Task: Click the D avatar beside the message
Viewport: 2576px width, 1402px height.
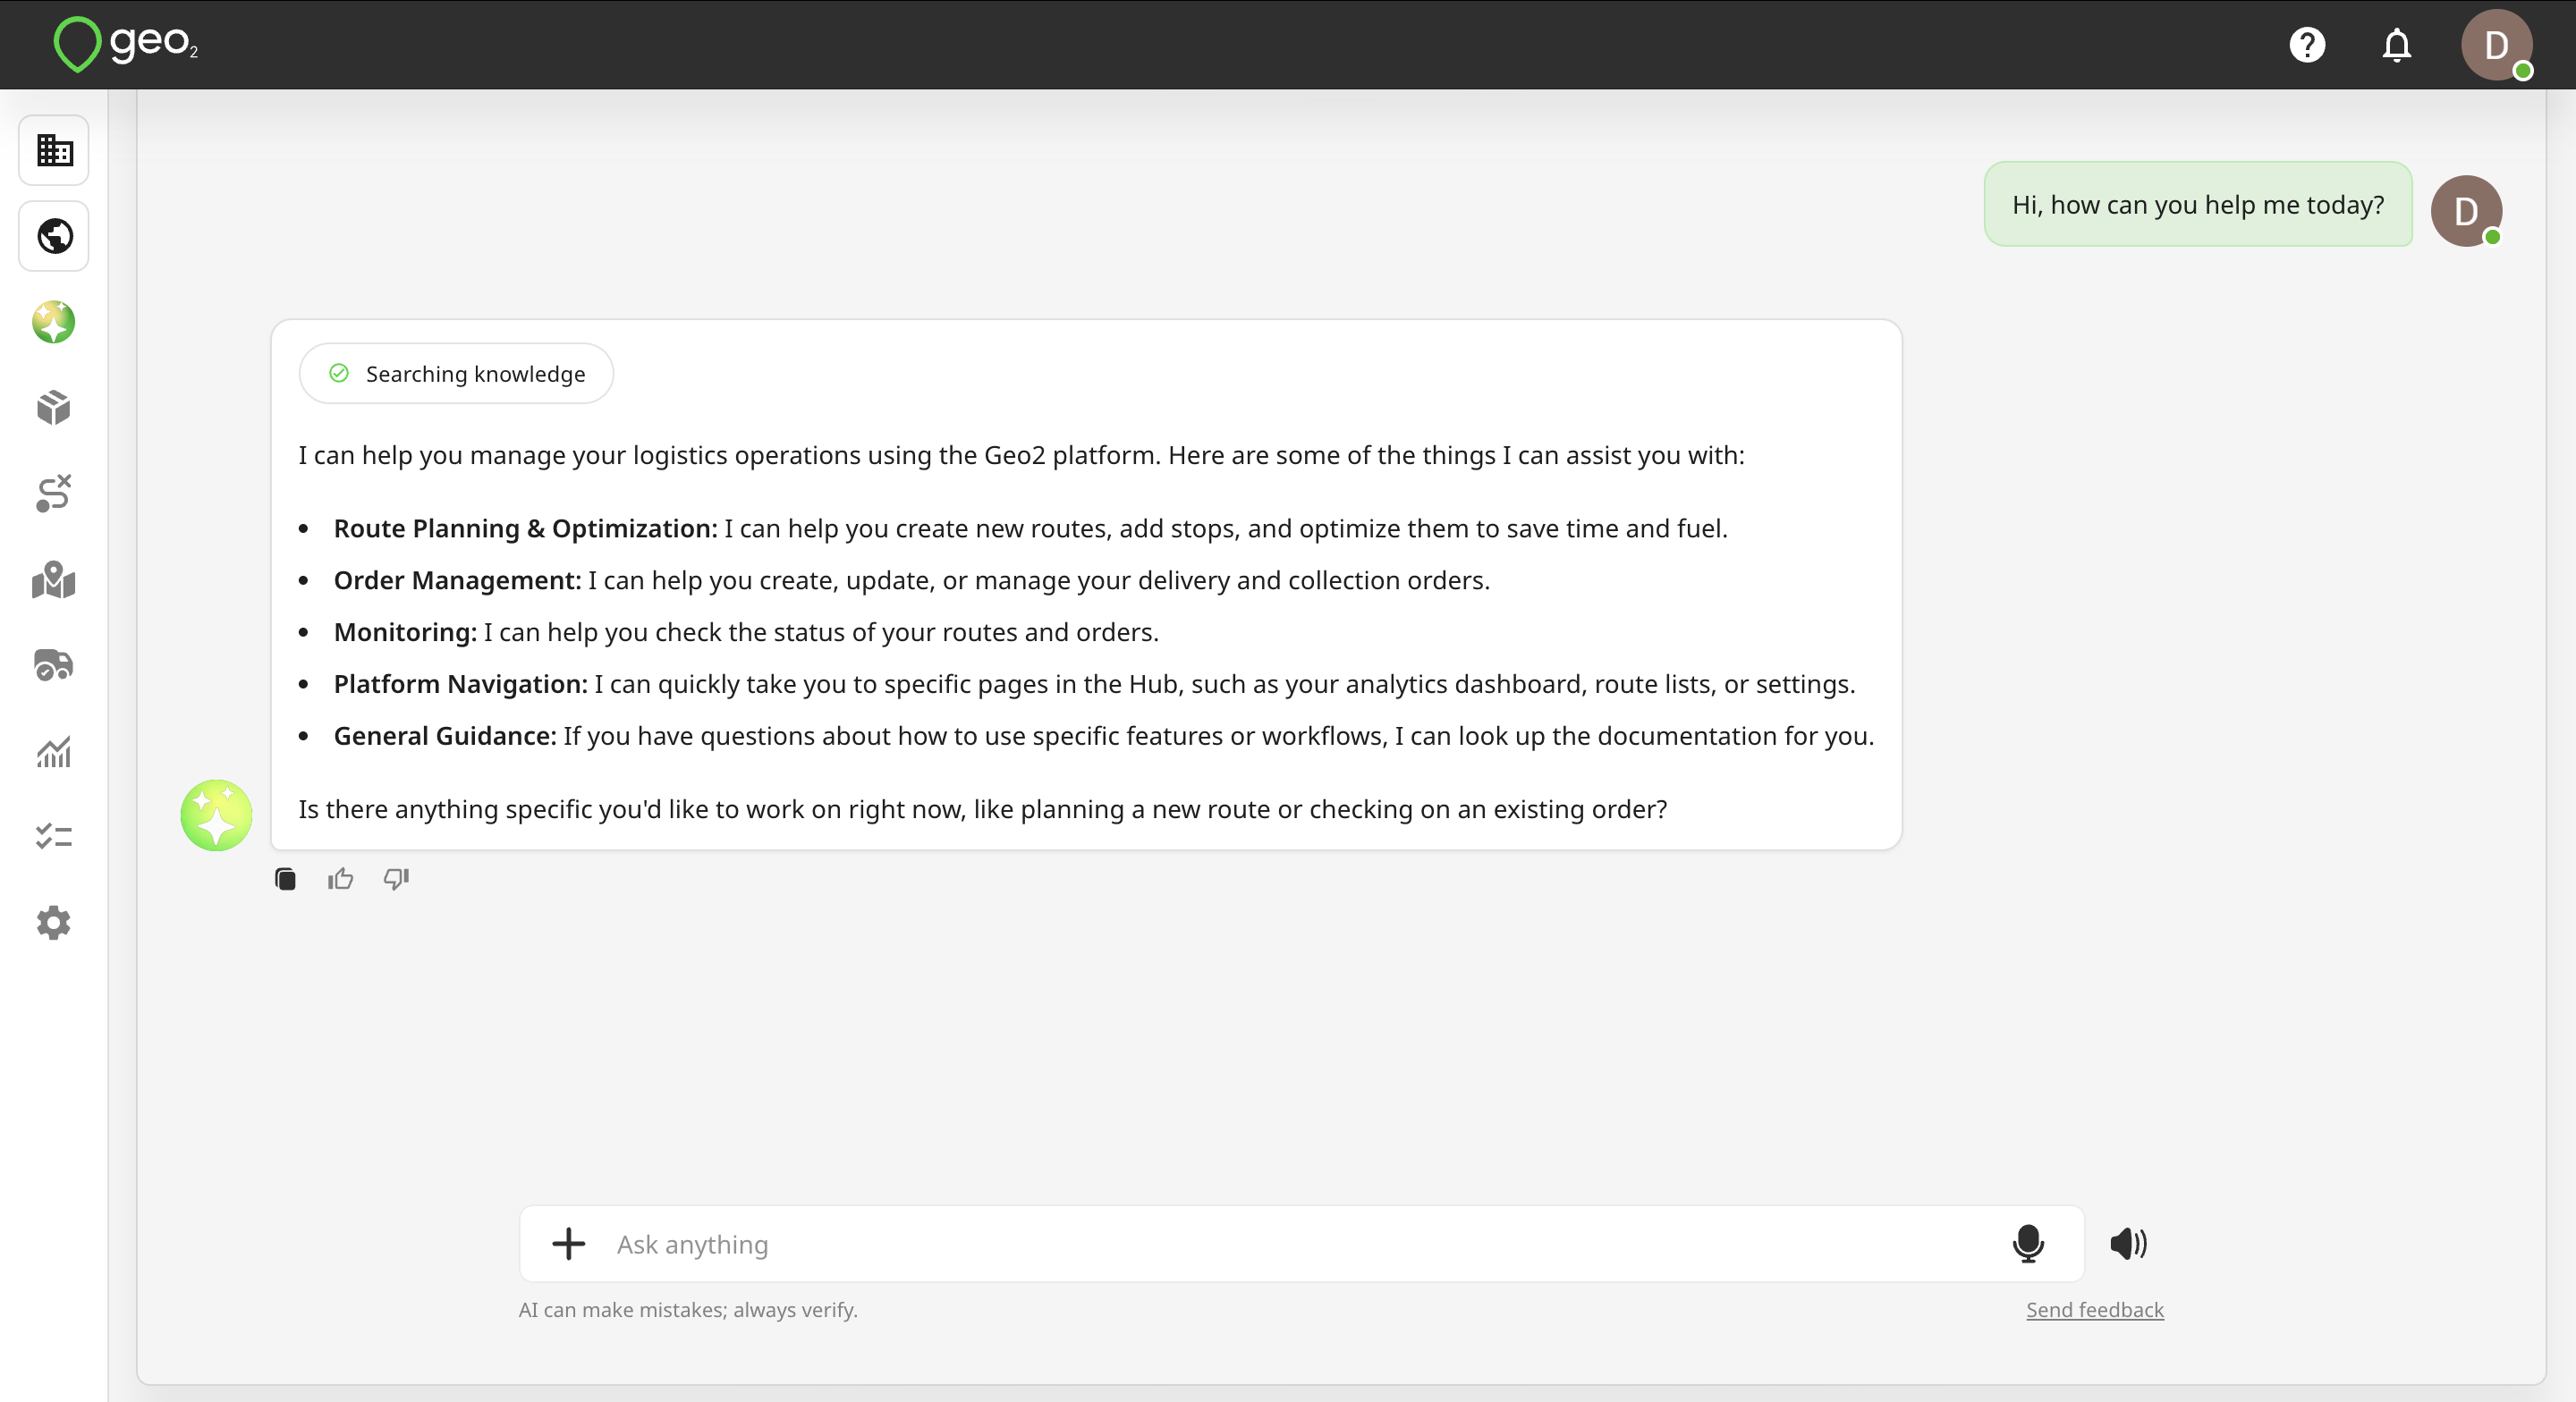Action: pos(2466,211)
